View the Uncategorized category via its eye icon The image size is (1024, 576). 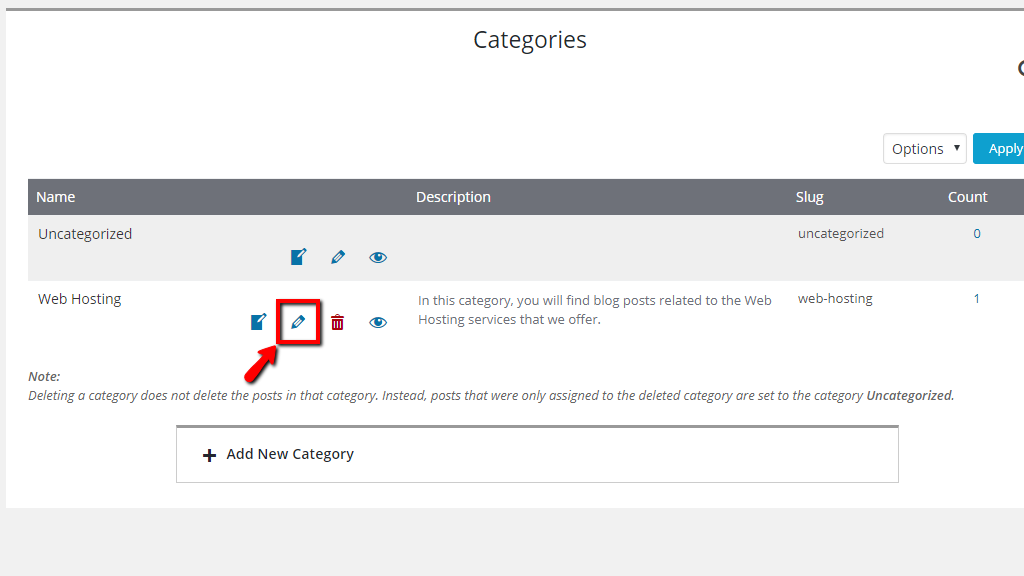coord(377,257)
